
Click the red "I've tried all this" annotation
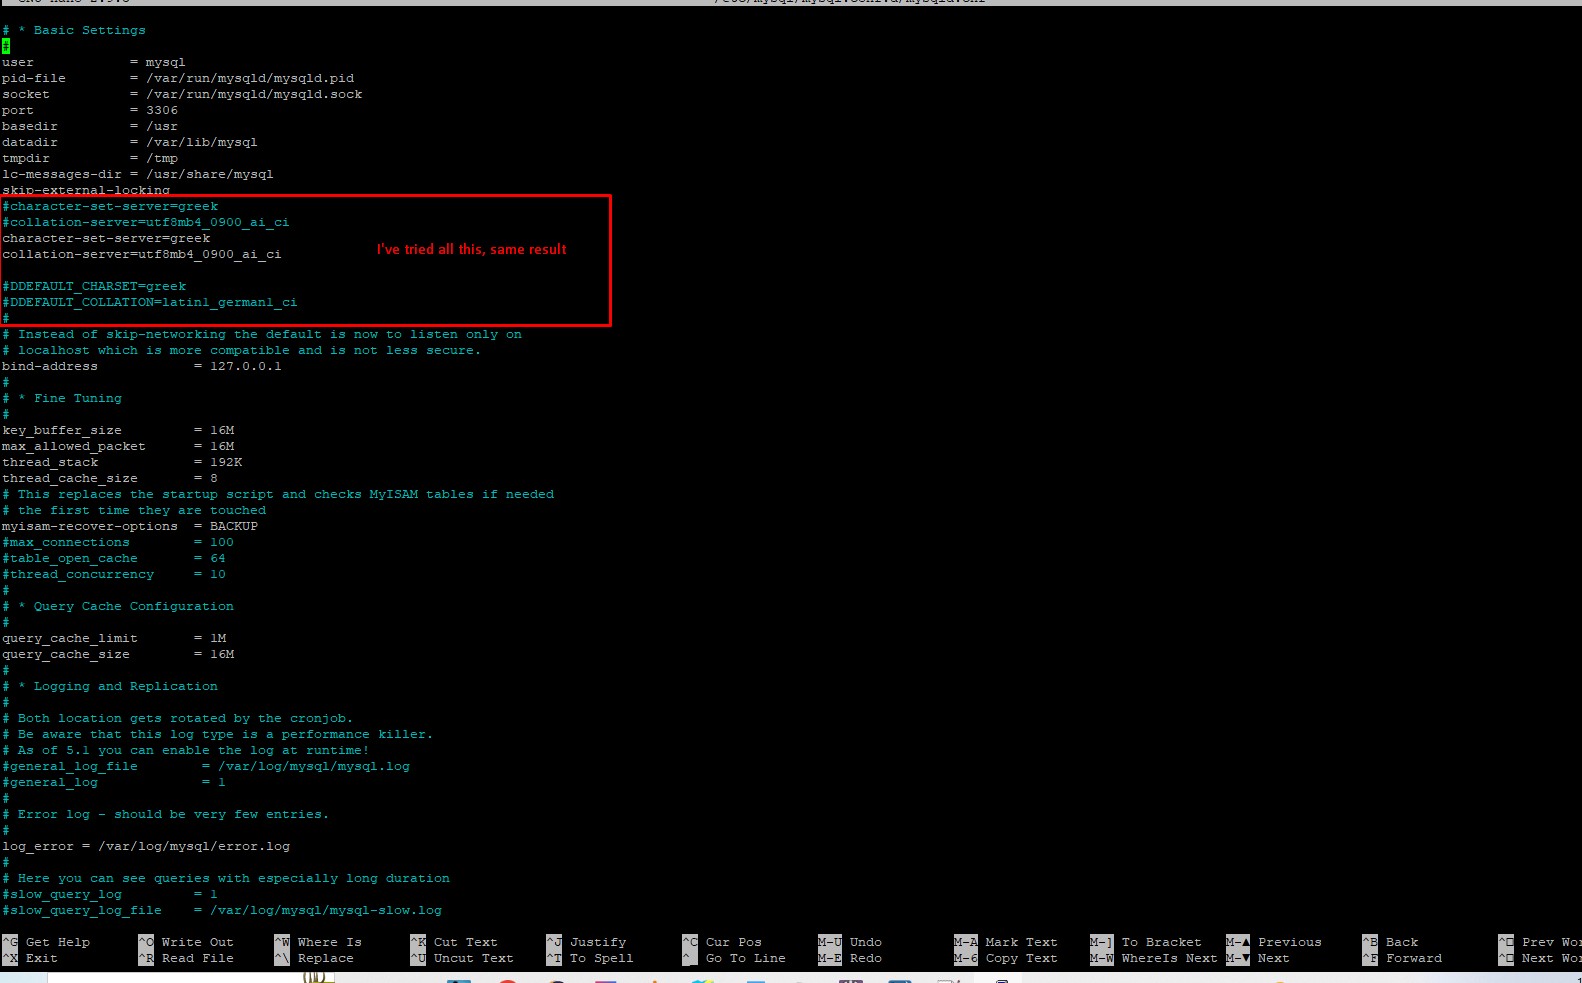coord(471,249)
